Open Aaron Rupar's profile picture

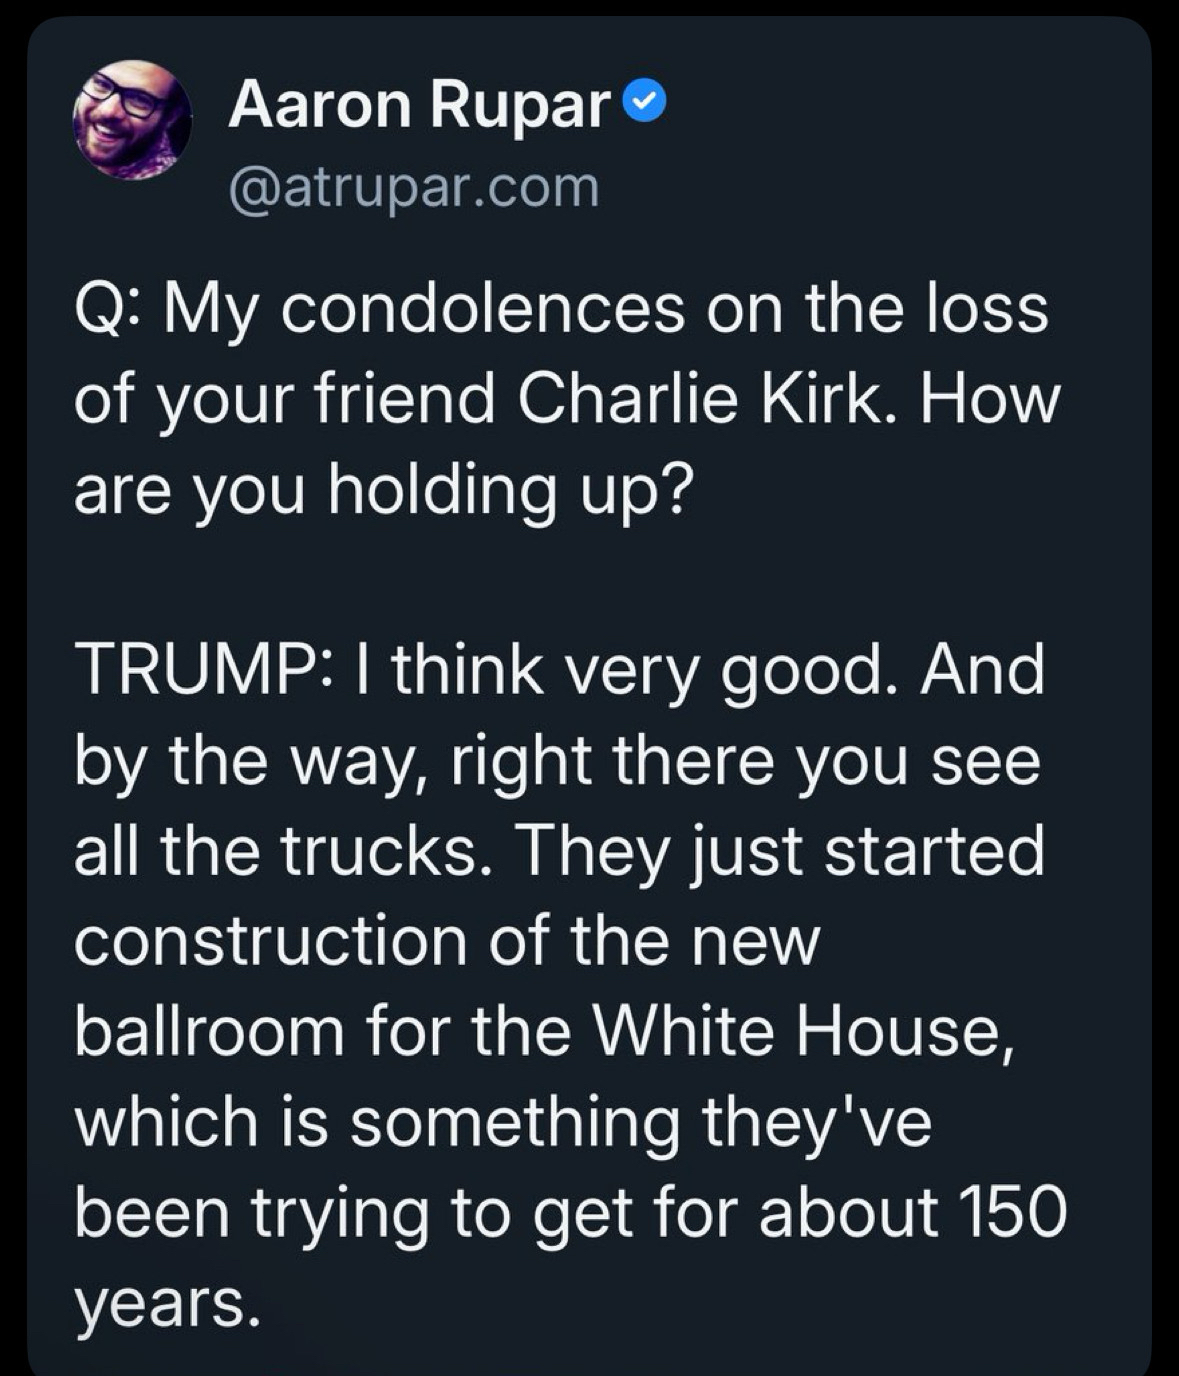[x=131, y=121]
